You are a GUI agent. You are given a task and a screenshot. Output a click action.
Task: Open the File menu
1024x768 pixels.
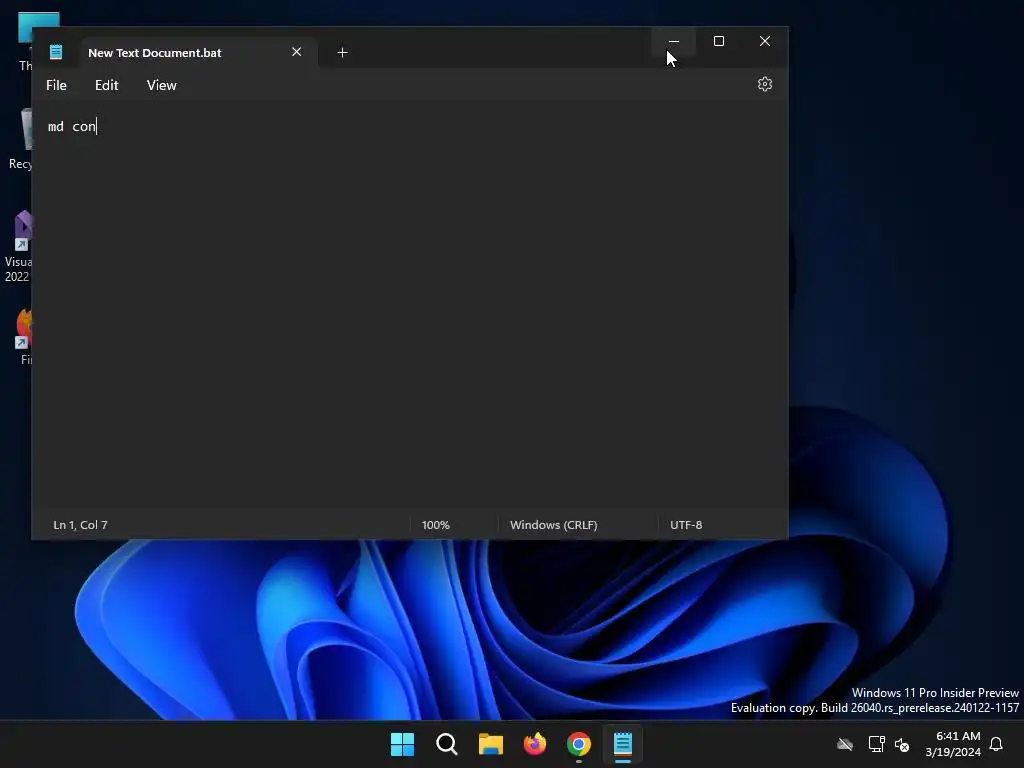(56, 85)
